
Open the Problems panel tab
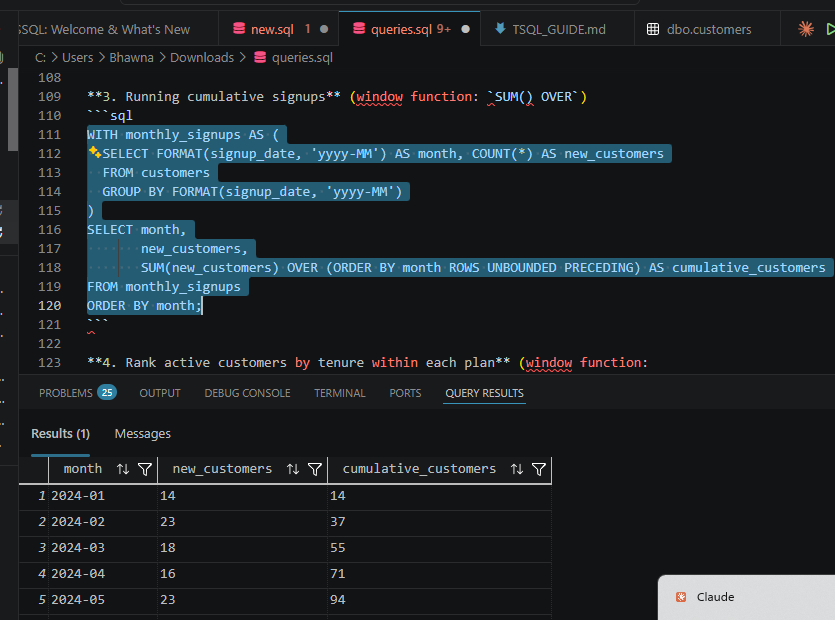click(x=66, y=393)
